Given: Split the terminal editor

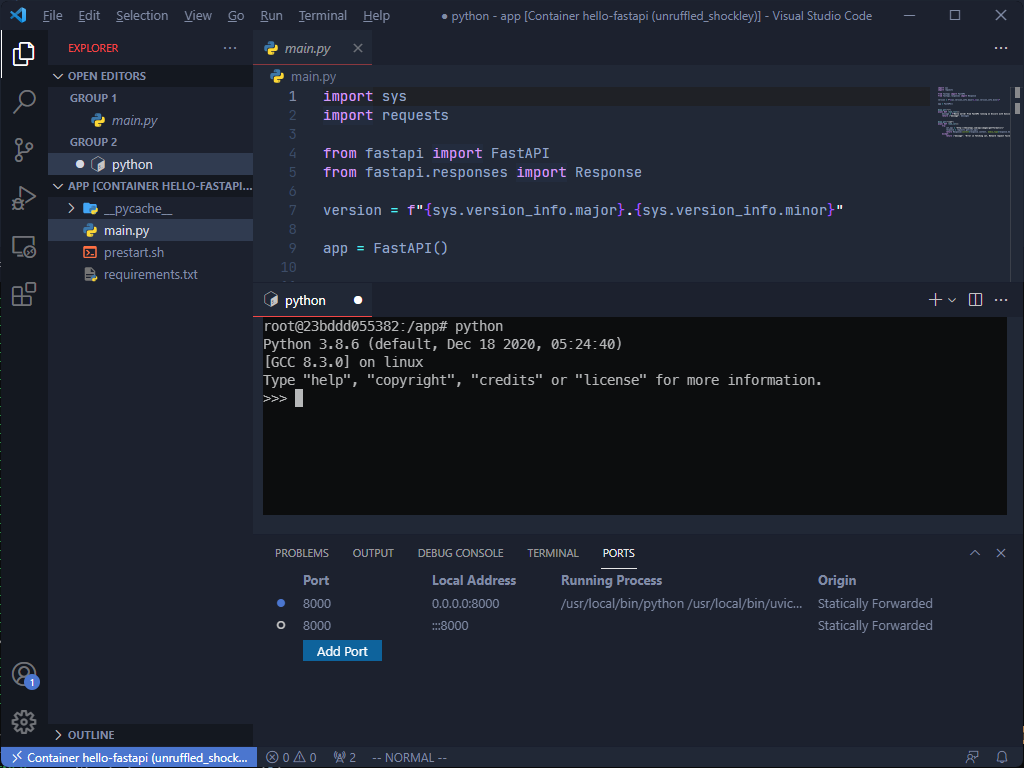Looking at the screenshot, I should tap(975, 300).
